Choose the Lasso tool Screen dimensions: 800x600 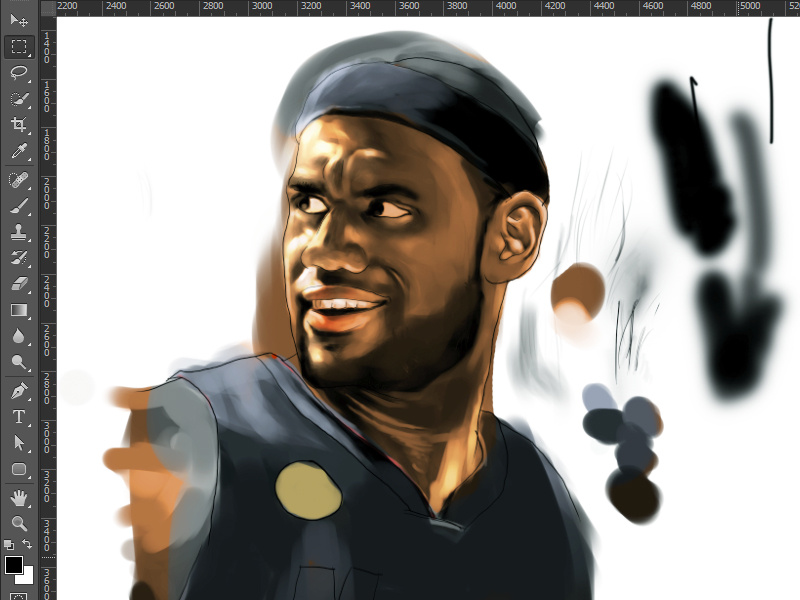click(19, 72)
